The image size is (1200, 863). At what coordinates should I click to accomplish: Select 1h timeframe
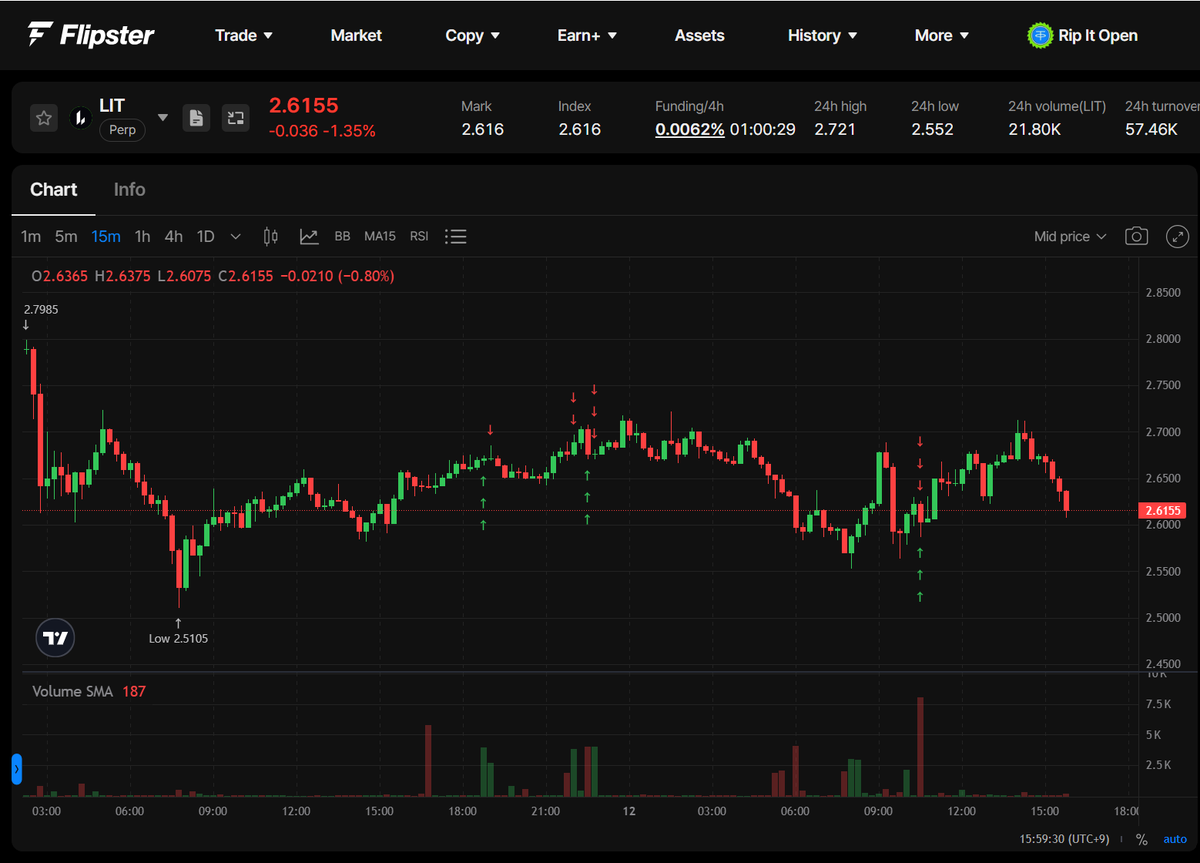click(x=142, y=237)
